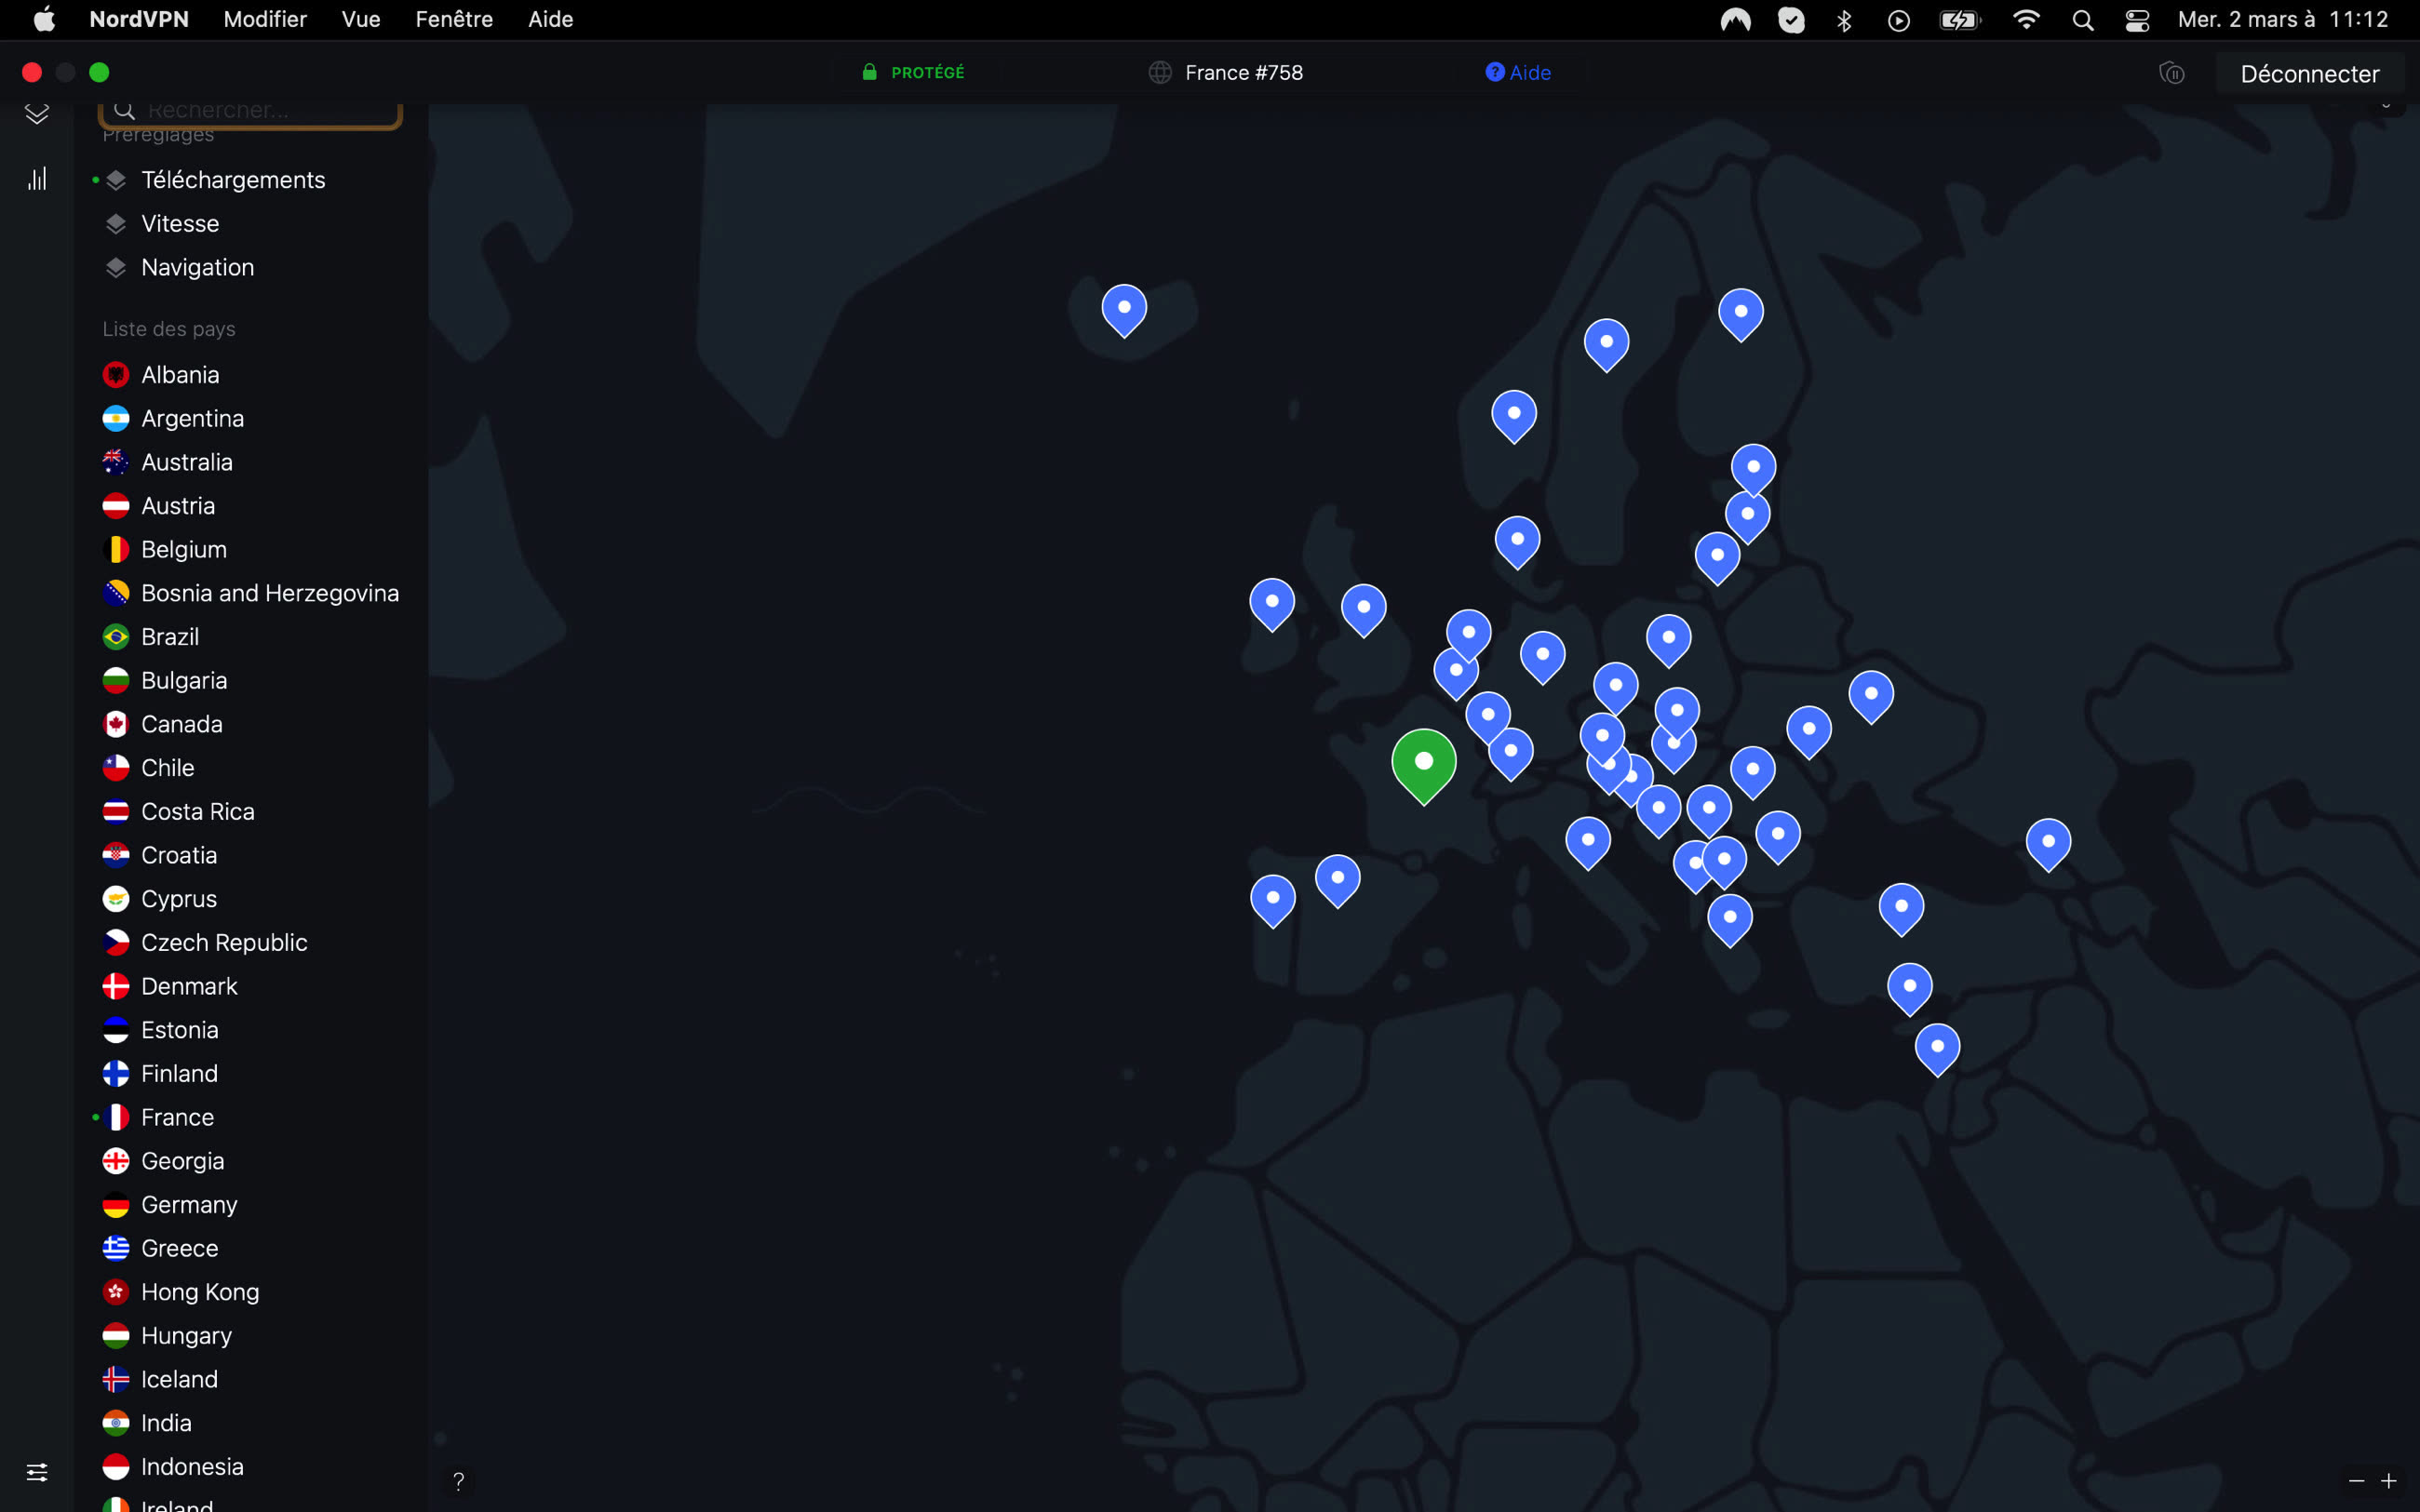
Task: Select Chile in the country list
Action: 168,768
